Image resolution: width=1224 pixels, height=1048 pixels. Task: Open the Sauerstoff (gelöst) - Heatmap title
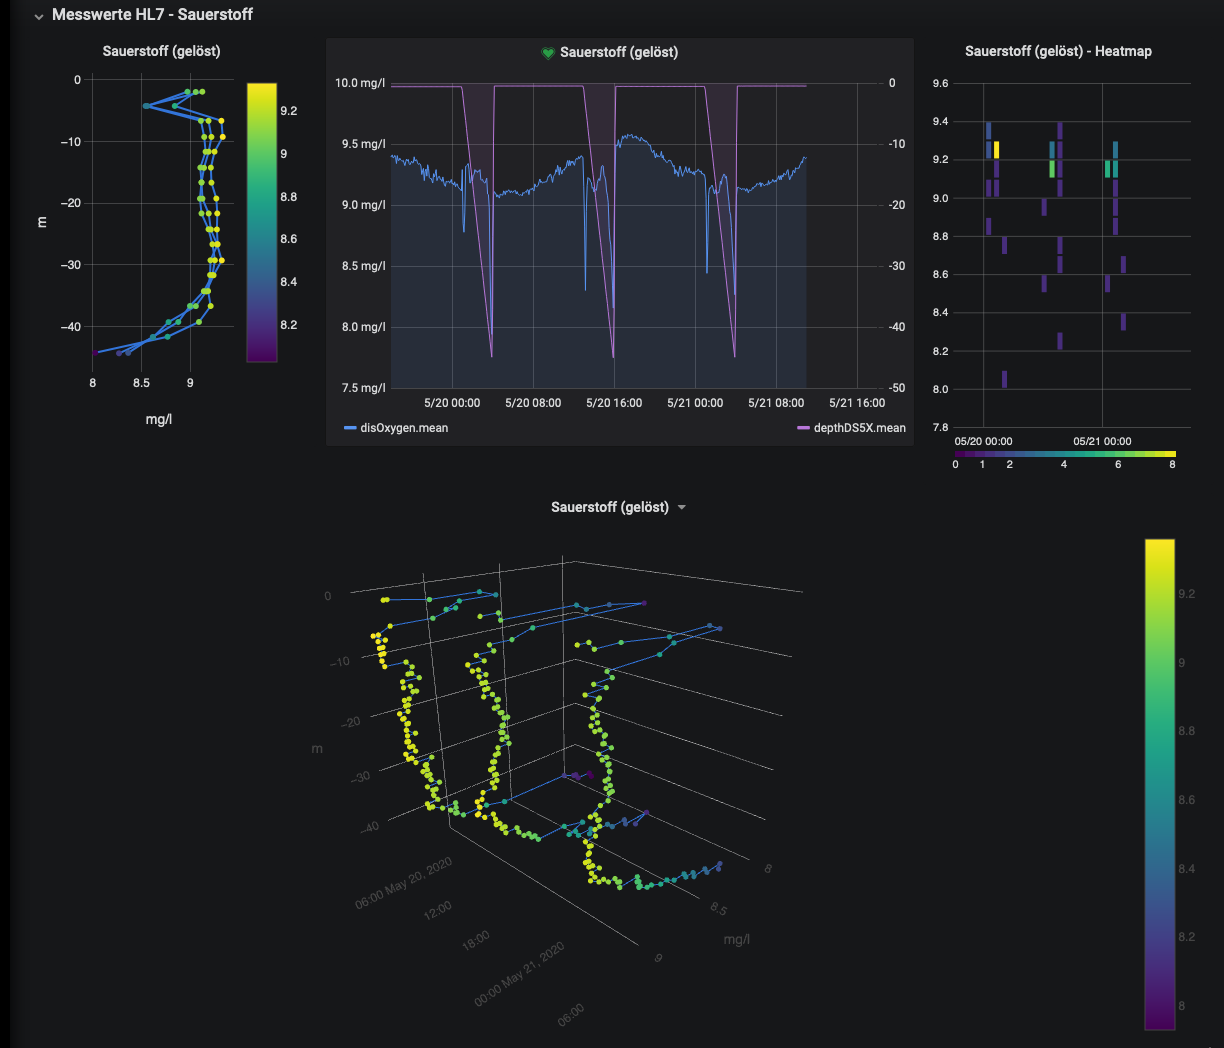(x=1058, y=51)
